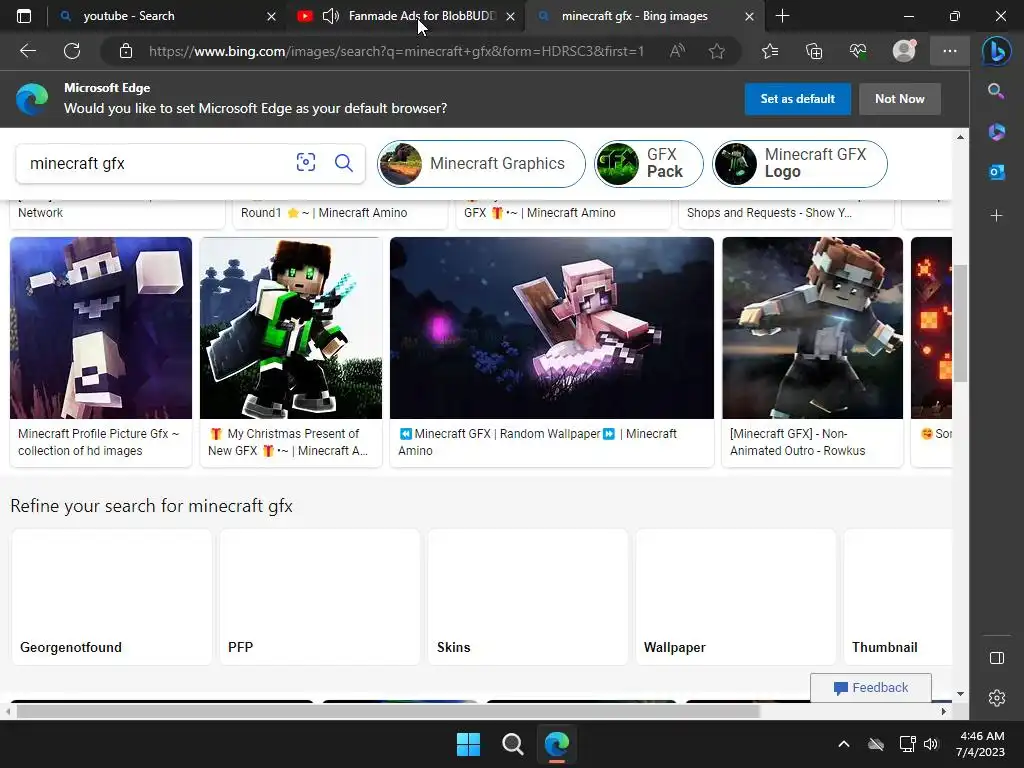Click the browser address bar URL
Screen dimensions: 1024x768
(396, 51)
